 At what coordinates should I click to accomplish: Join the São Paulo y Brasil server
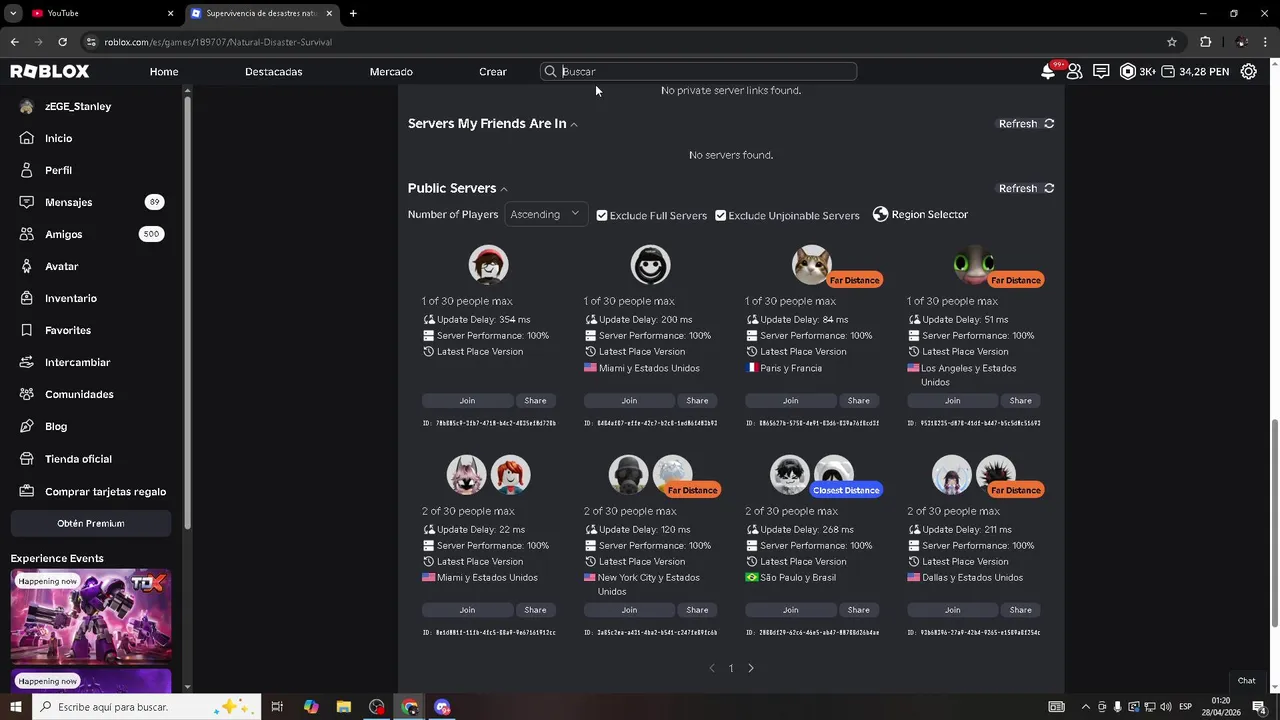[x=791, y=610]
